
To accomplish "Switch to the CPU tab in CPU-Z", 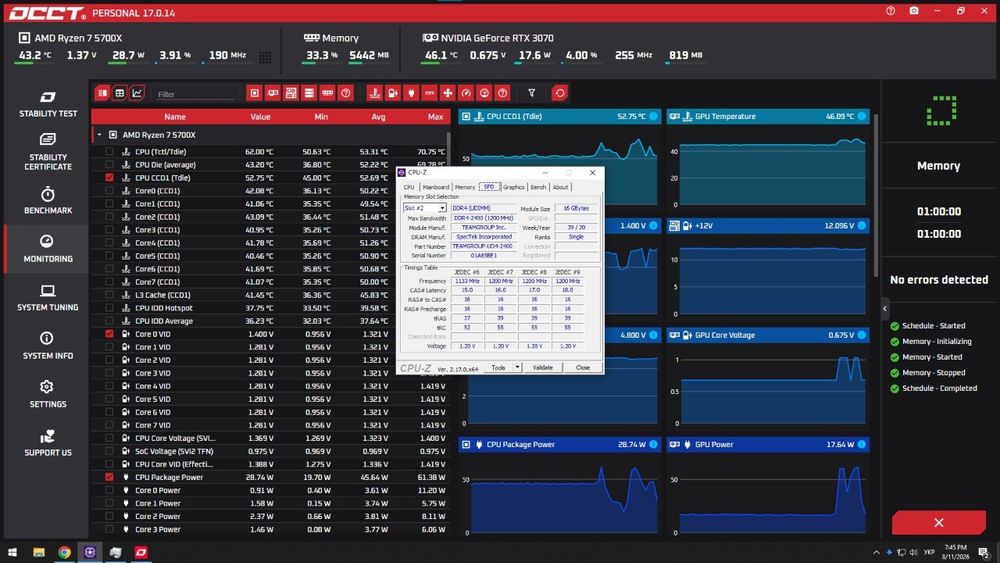I will [409, 187].
